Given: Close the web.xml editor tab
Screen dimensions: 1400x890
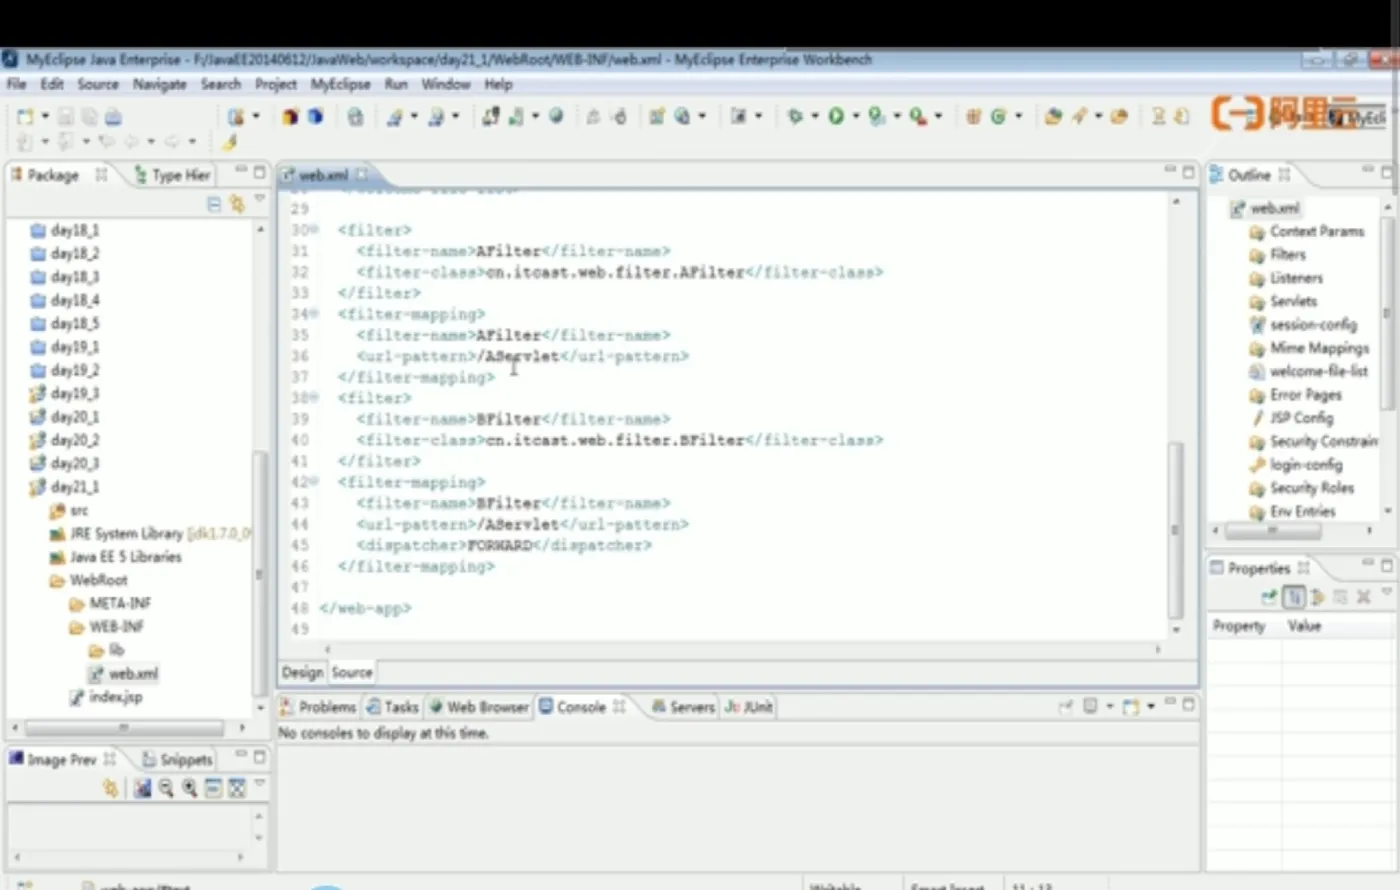Looking at the screenshot, I should click(362, 175).
